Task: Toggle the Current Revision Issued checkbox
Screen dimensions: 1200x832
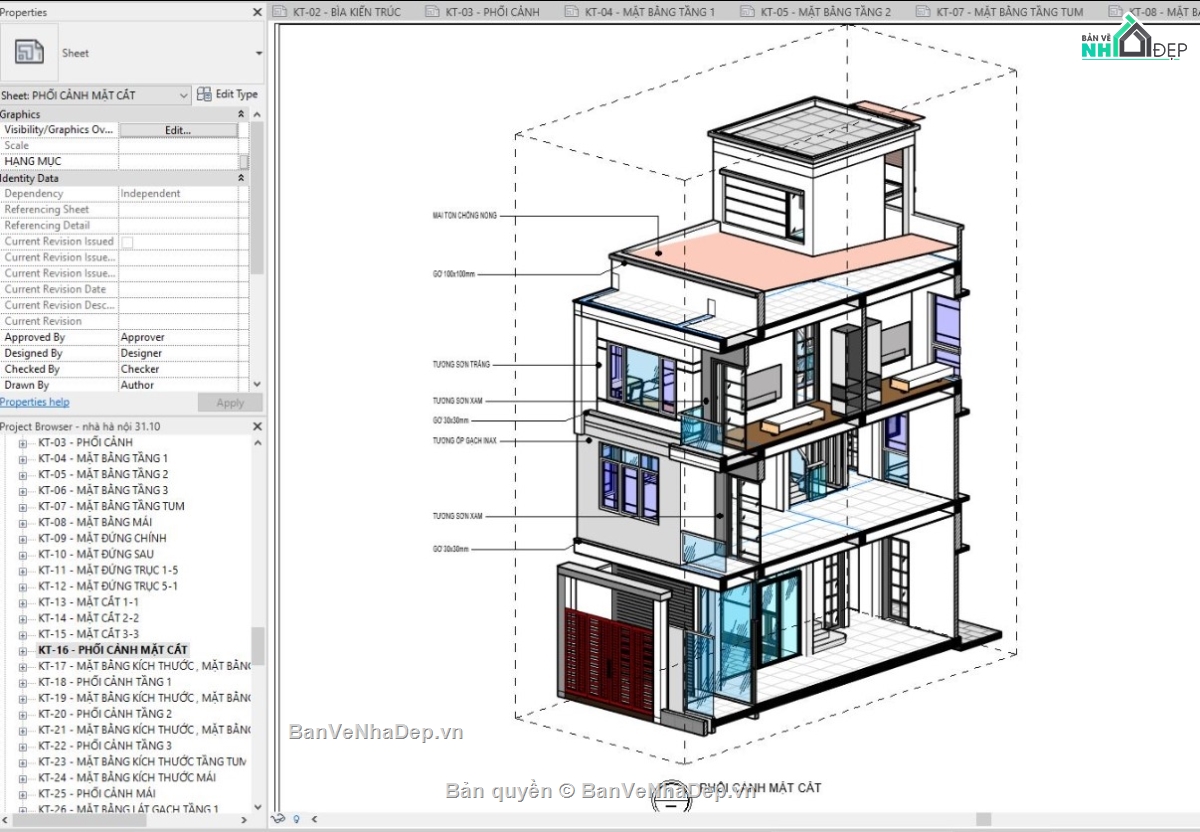Action: point(127,242)
